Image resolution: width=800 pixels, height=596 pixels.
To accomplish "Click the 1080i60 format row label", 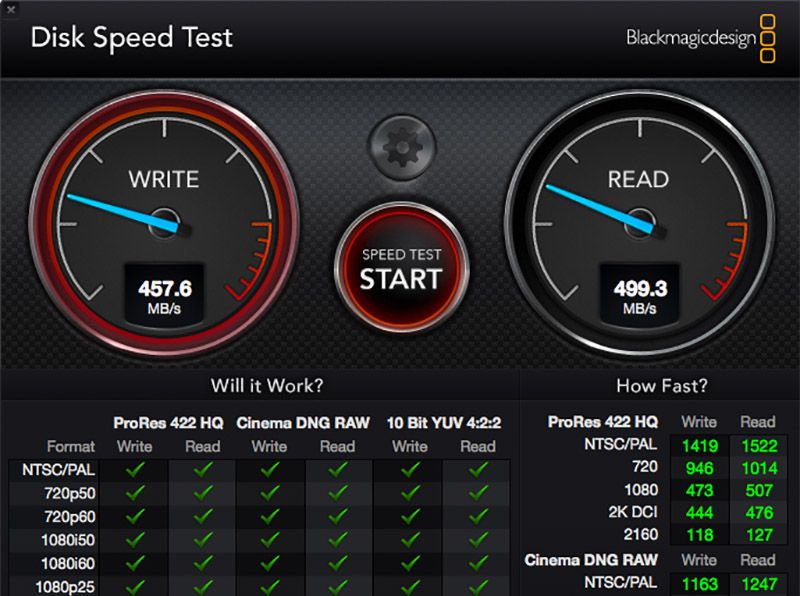I will [x=67, y=564].
